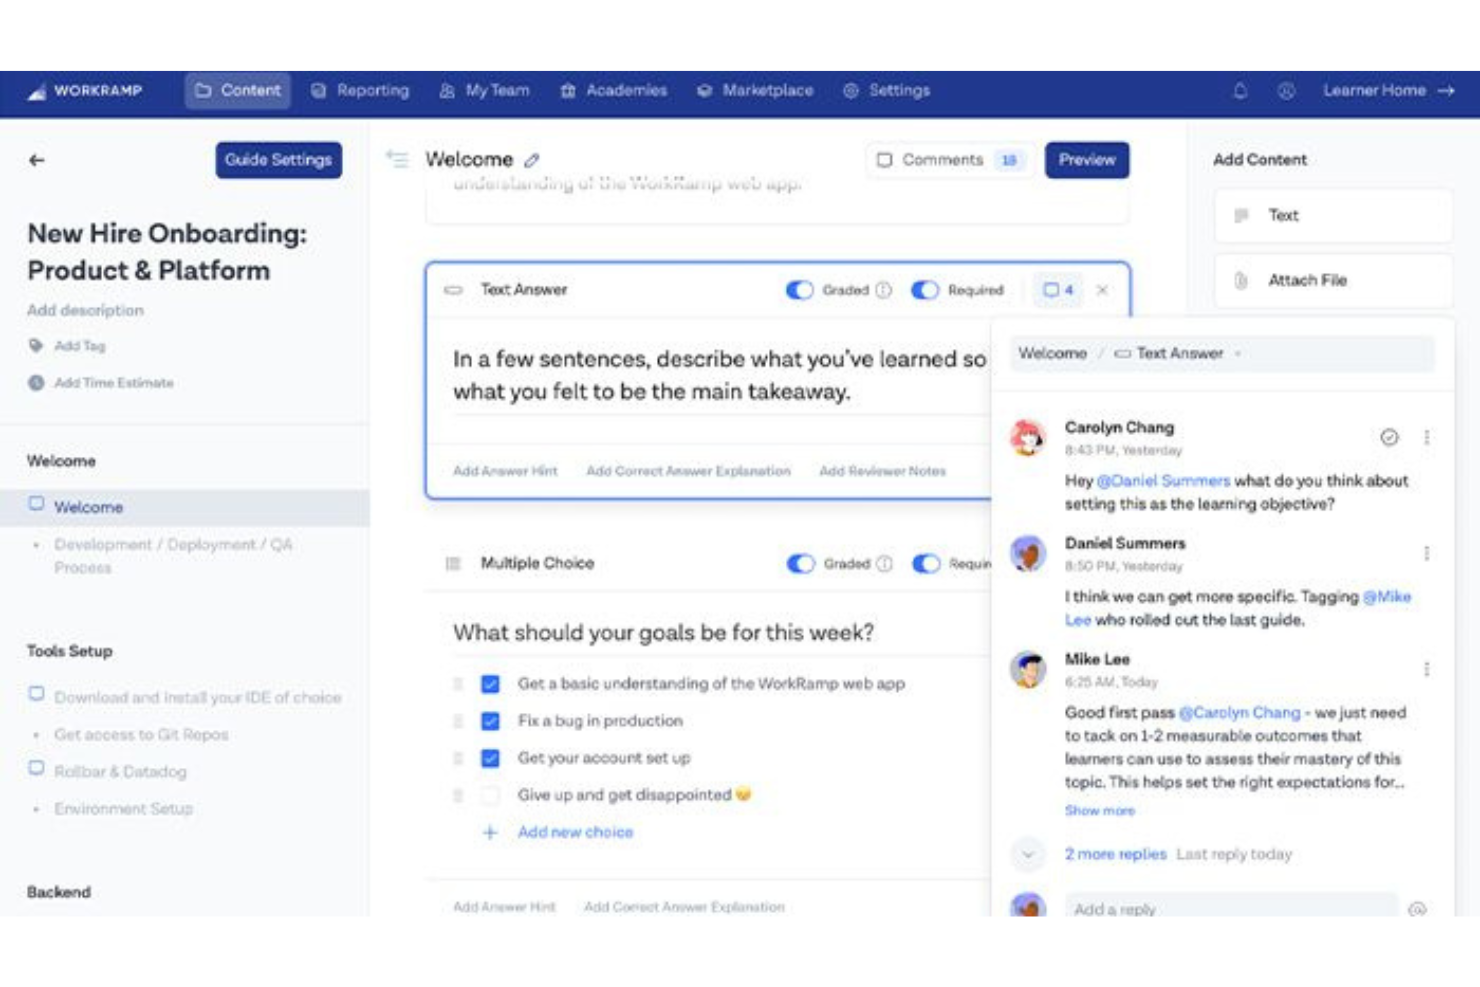Go to Learner Home

click(1389, 91)
